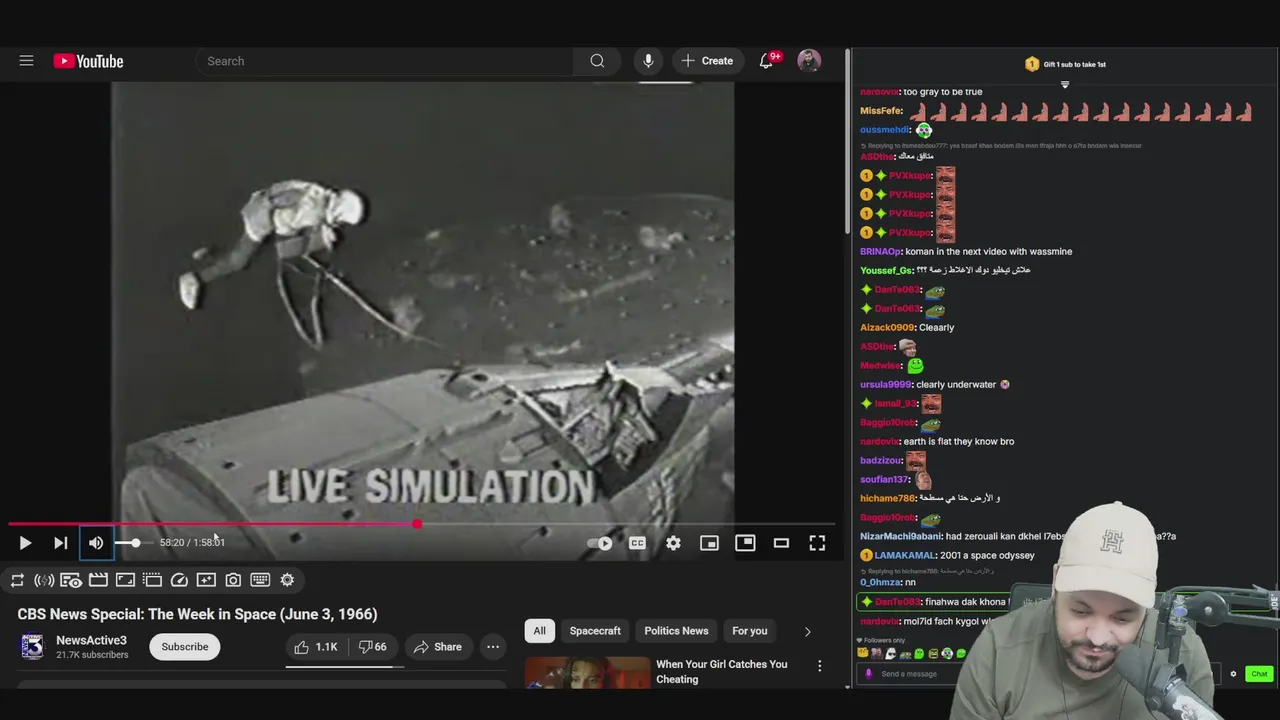The height and width of the screenshot is (720, 1280).
Task: Click the first yellow emote in emote bar
Action: tap(863, 654)
